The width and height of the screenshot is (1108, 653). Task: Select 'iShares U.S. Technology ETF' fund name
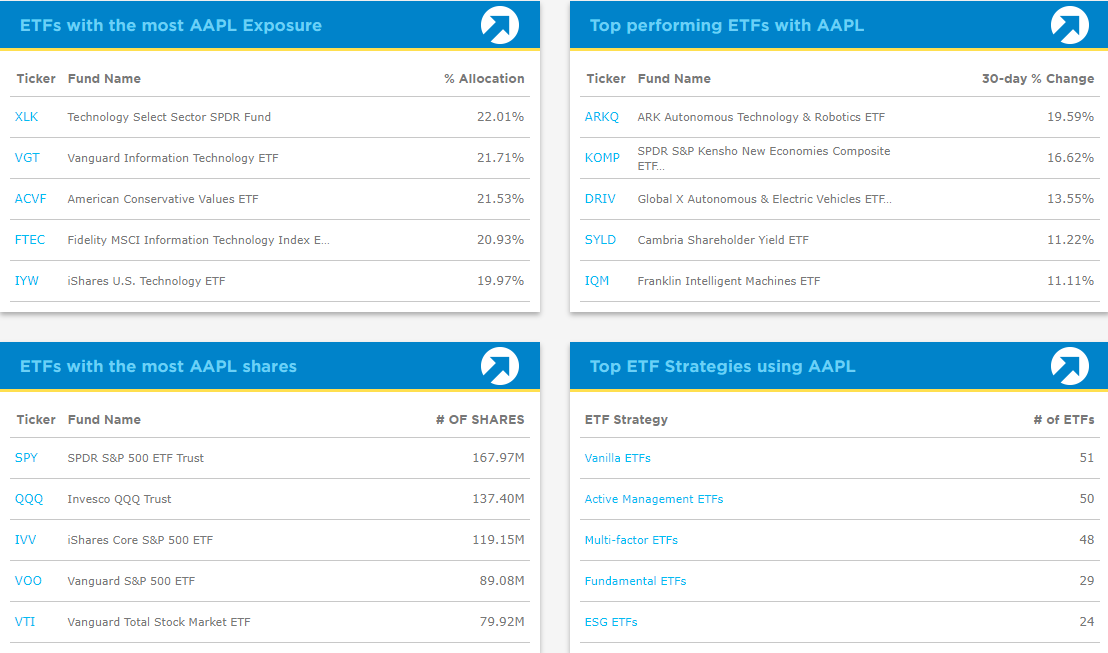[x=146, y=281]
